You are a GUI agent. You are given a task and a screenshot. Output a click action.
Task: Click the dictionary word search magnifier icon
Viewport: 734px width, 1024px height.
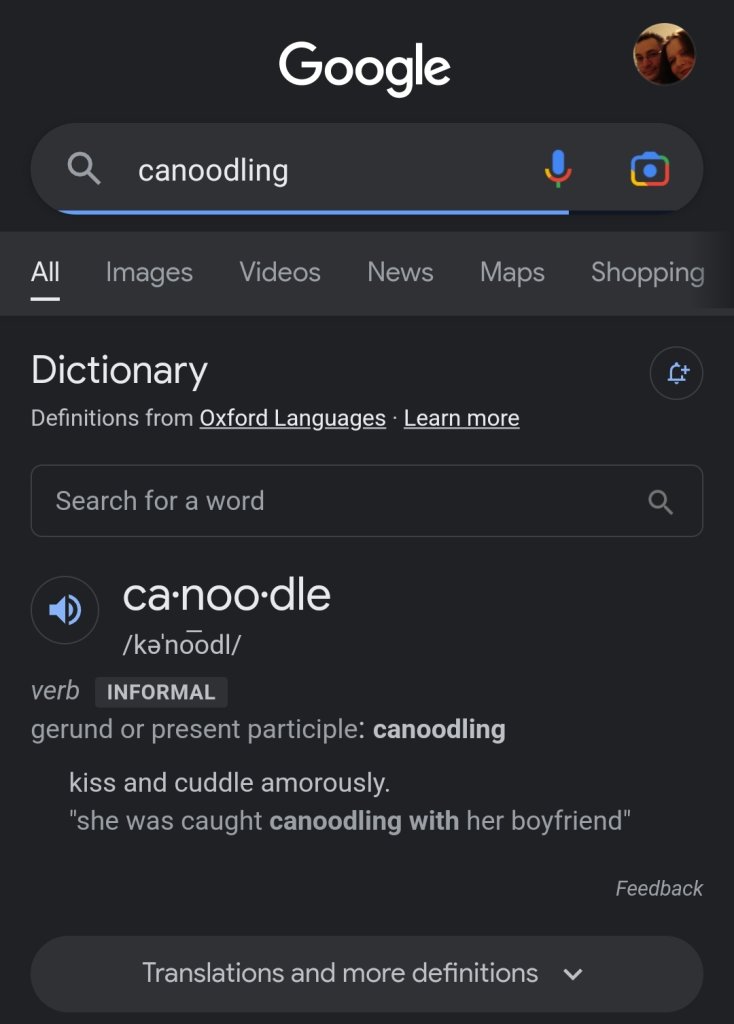(x=660, y=501)
